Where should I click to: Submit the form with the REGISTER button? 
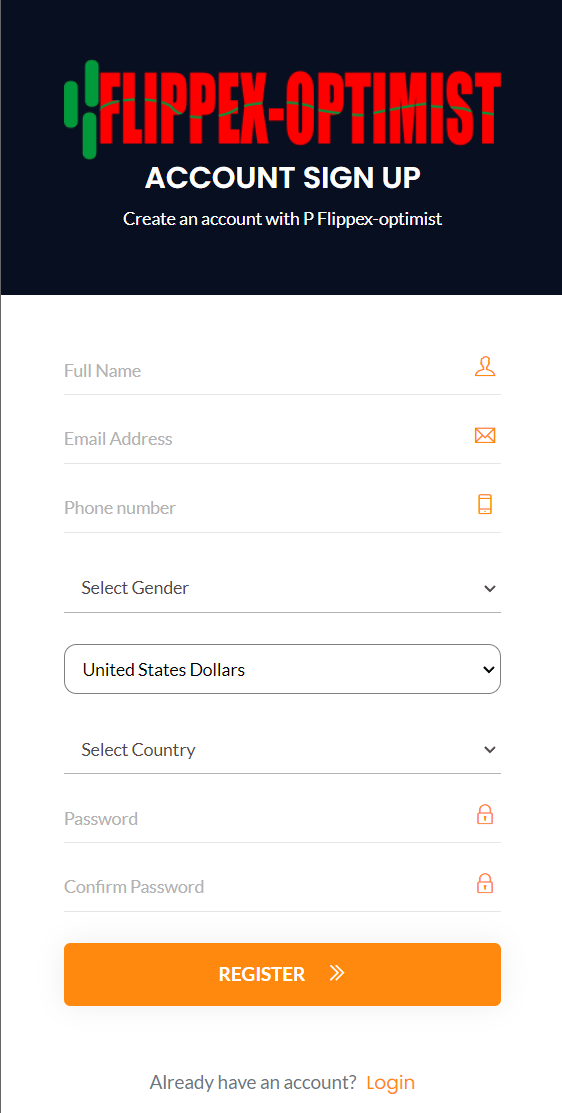tap(282, 974)
